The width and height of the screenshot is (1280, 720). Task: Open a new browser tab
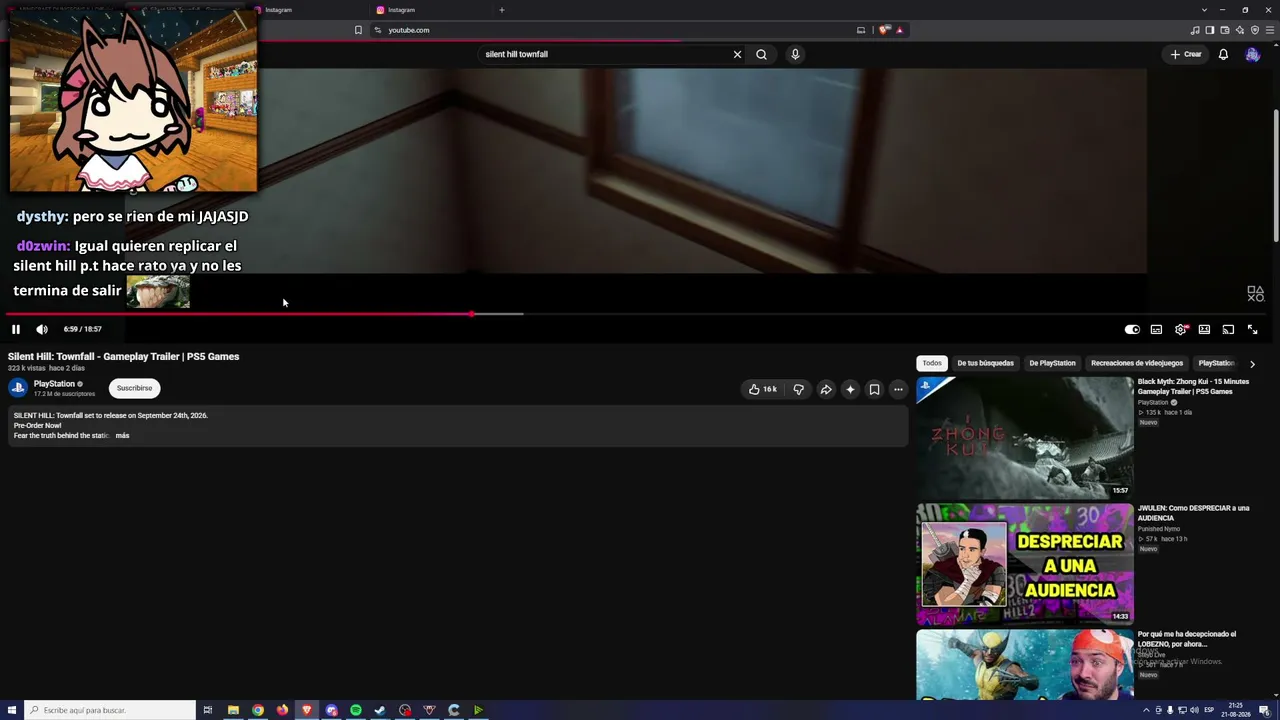click(x=502, y=10)
